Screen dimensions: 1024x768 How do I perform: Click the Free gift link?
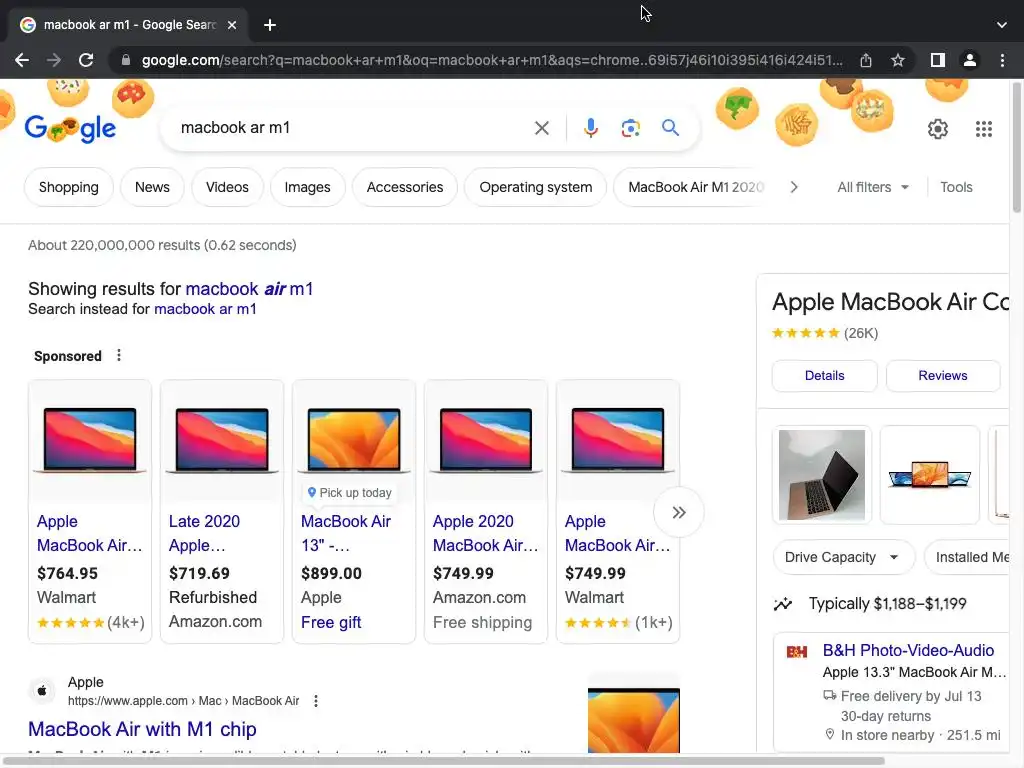(331, 622)
